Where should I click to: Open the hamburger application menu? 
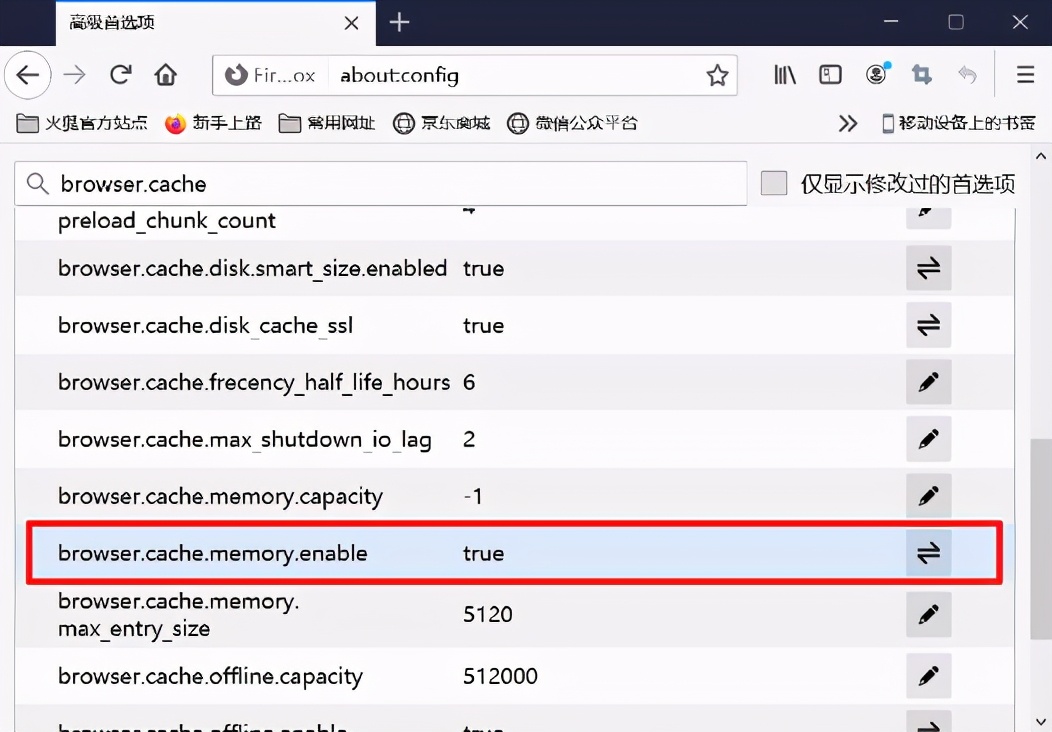tap(1025, 74)
